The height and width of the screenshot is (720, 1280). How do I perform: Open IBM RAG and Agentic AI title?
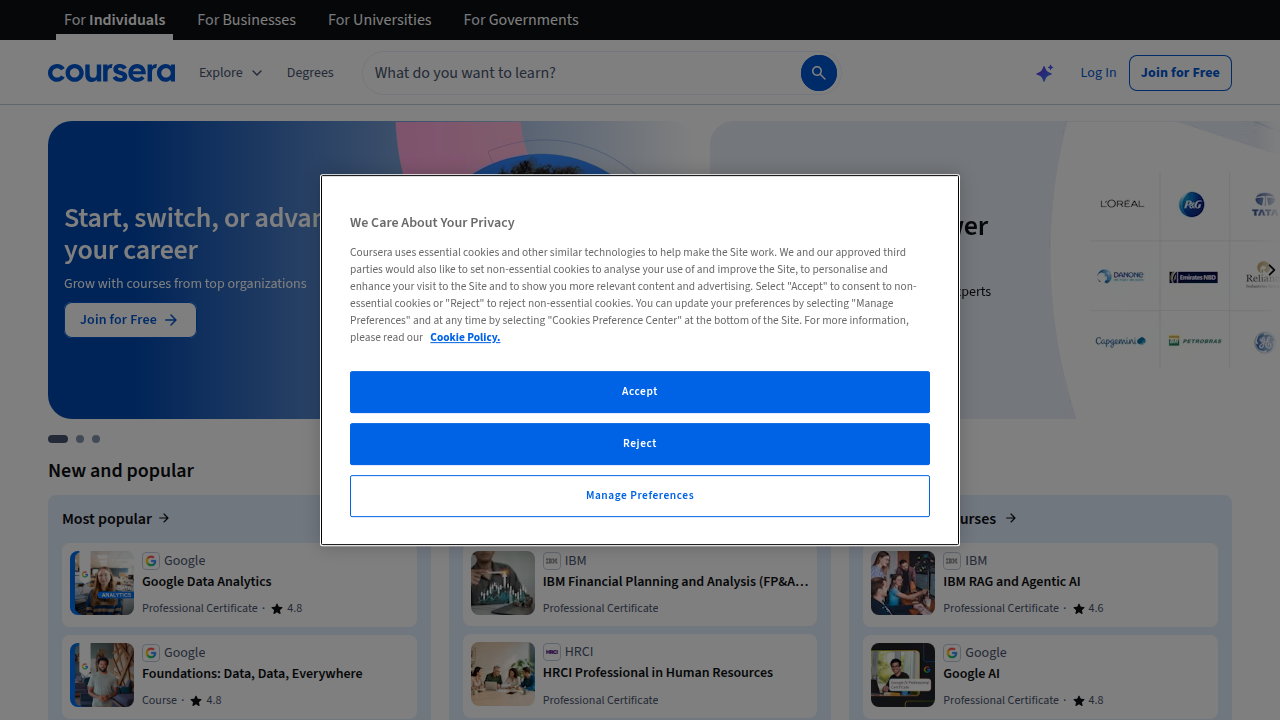click(1012, 582)
